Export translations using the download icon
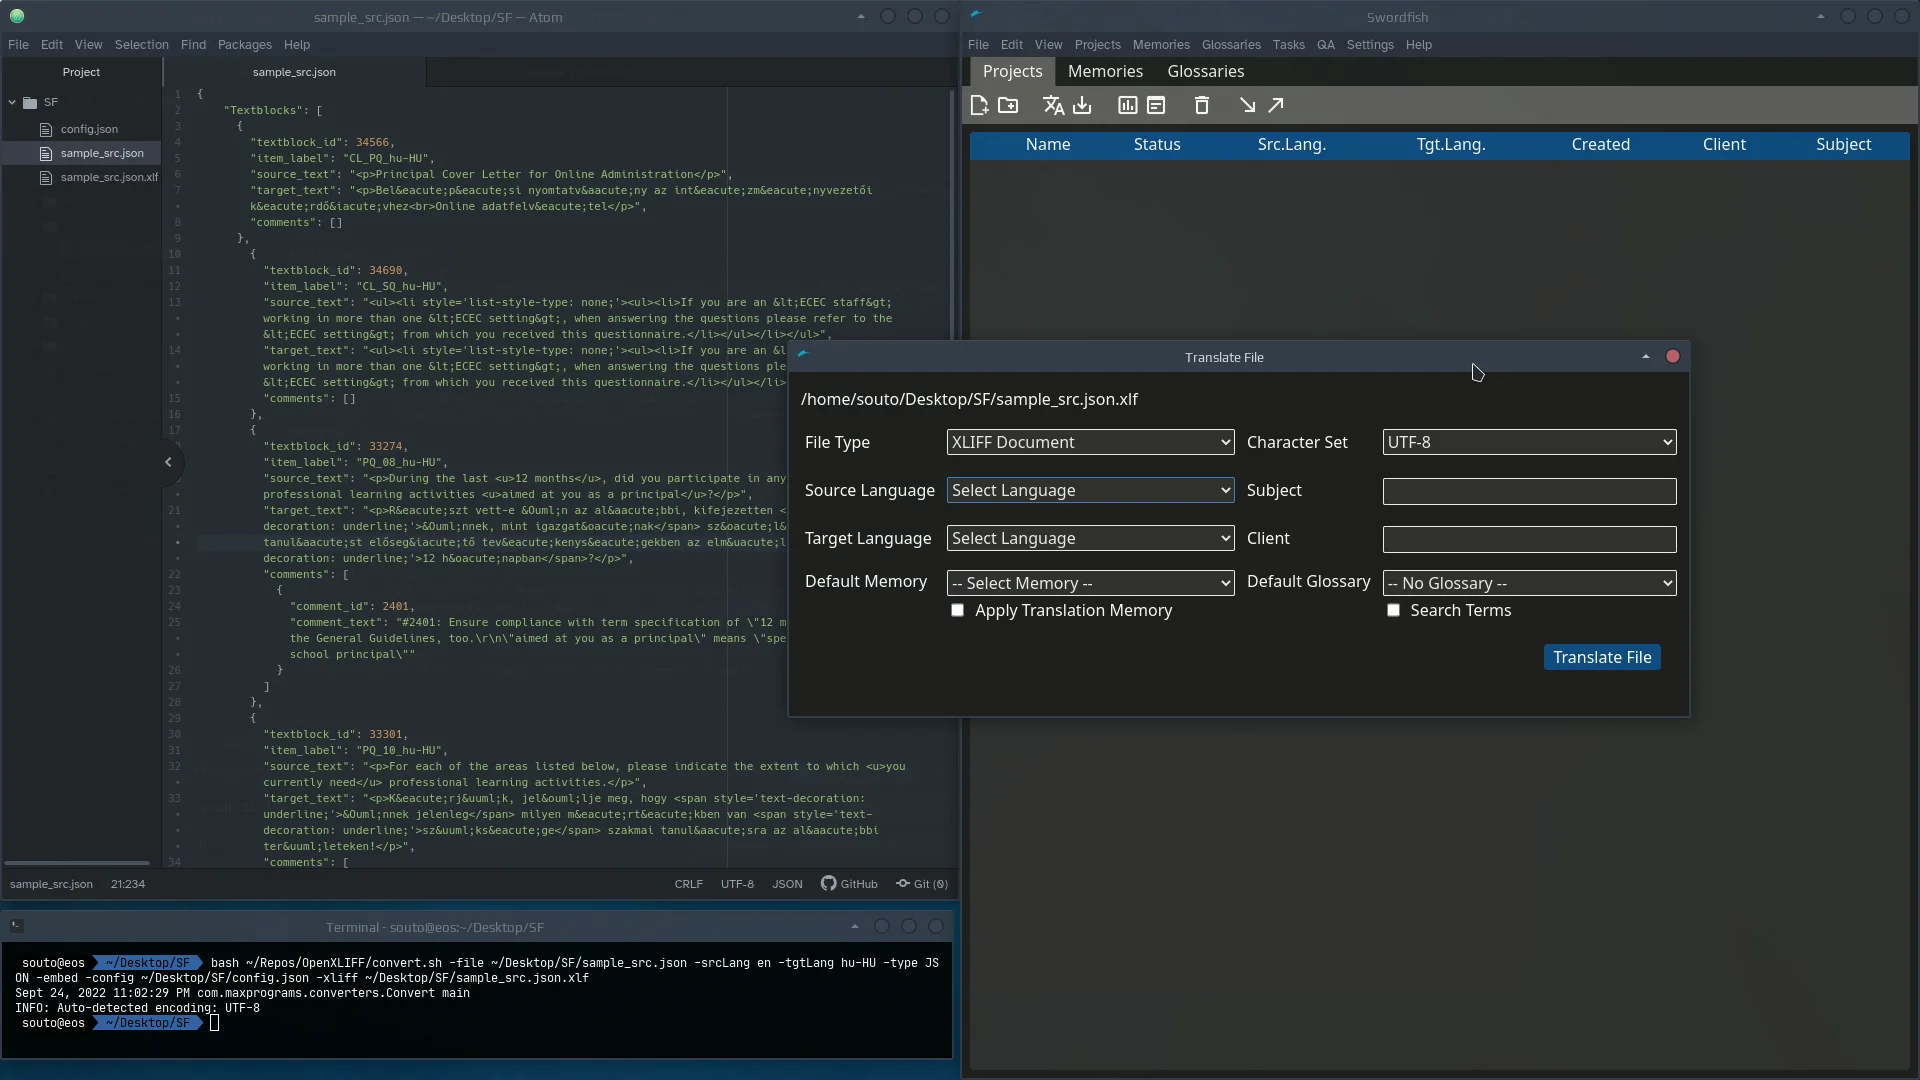Screen dimensions: 1920x1080 click(x=1083, y=105)
